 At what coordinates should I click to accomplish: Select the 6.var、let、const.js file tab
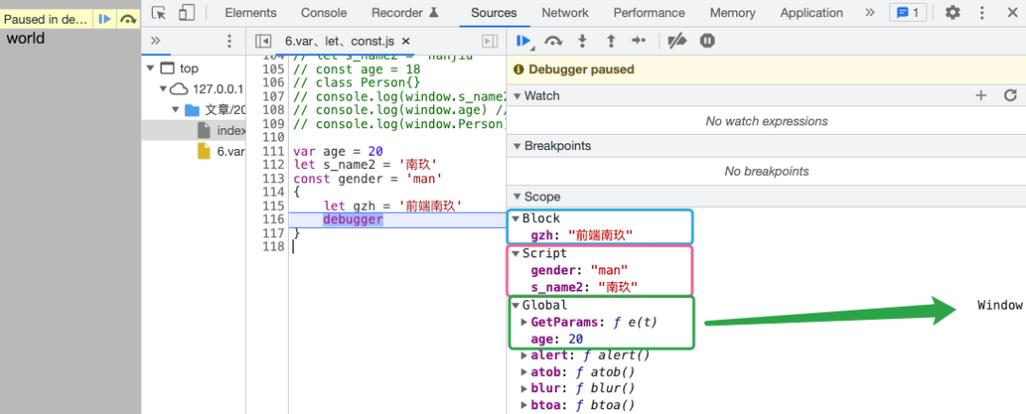(x=340, y=41)
